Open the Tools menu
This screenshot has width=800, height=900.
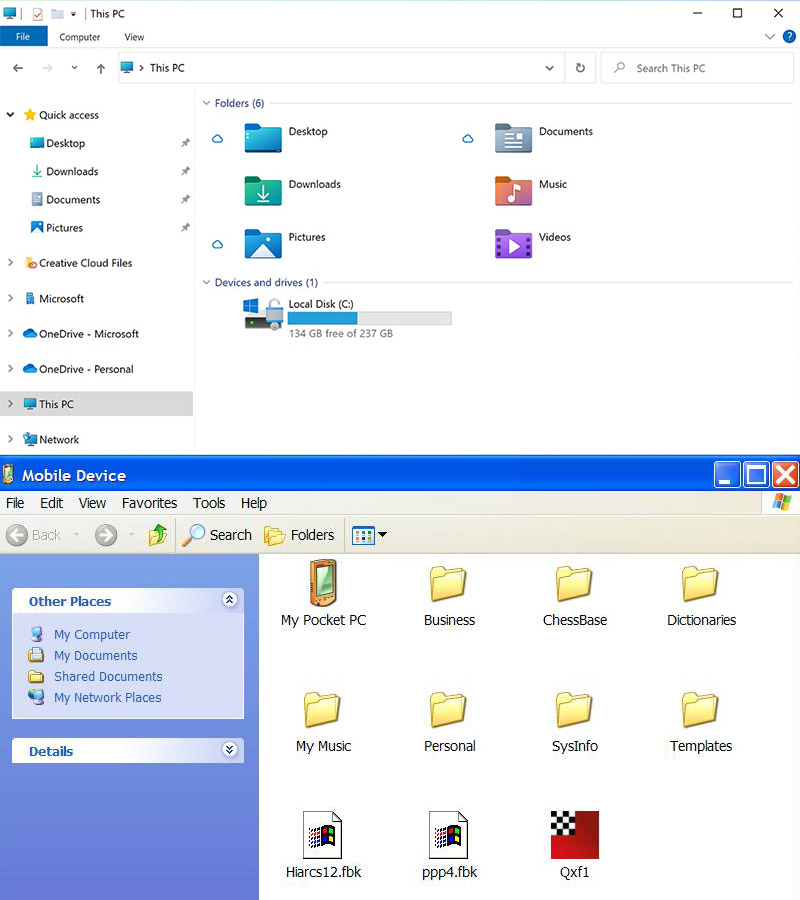pyautogui.click(x=209, y=503)
